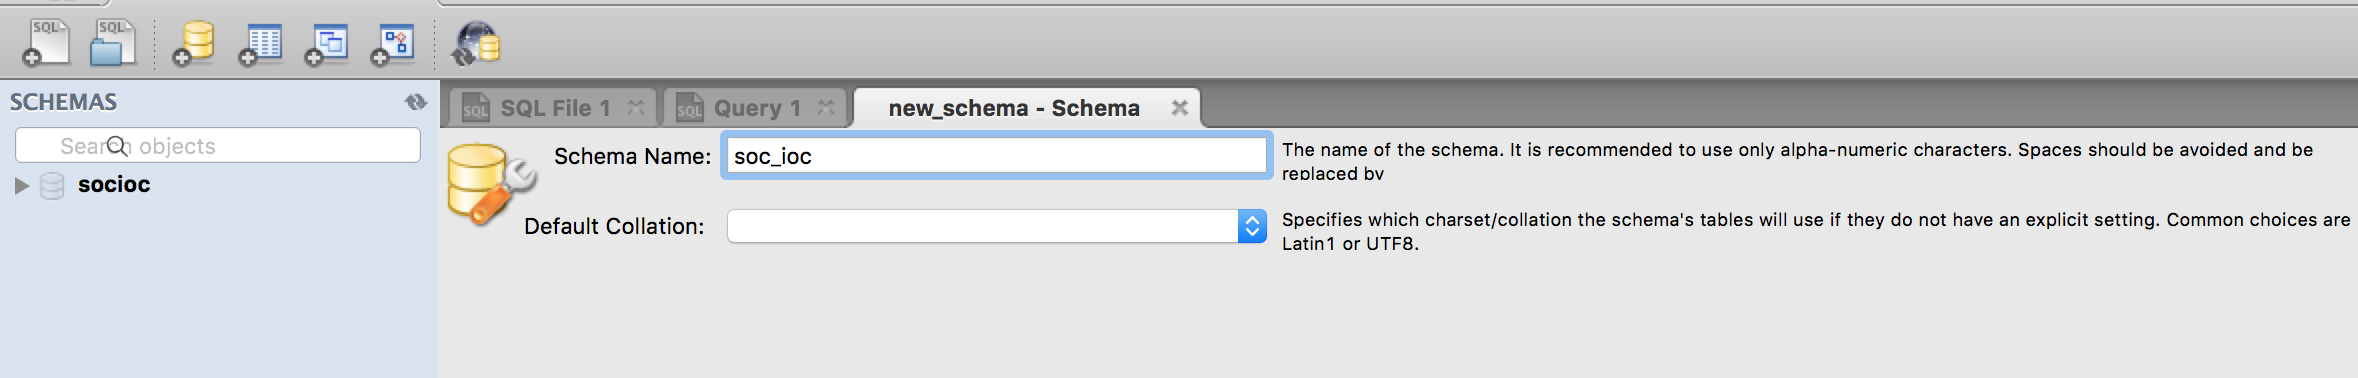
Task: Switch to the SQL File 1 tab
Action: [553, 108]
